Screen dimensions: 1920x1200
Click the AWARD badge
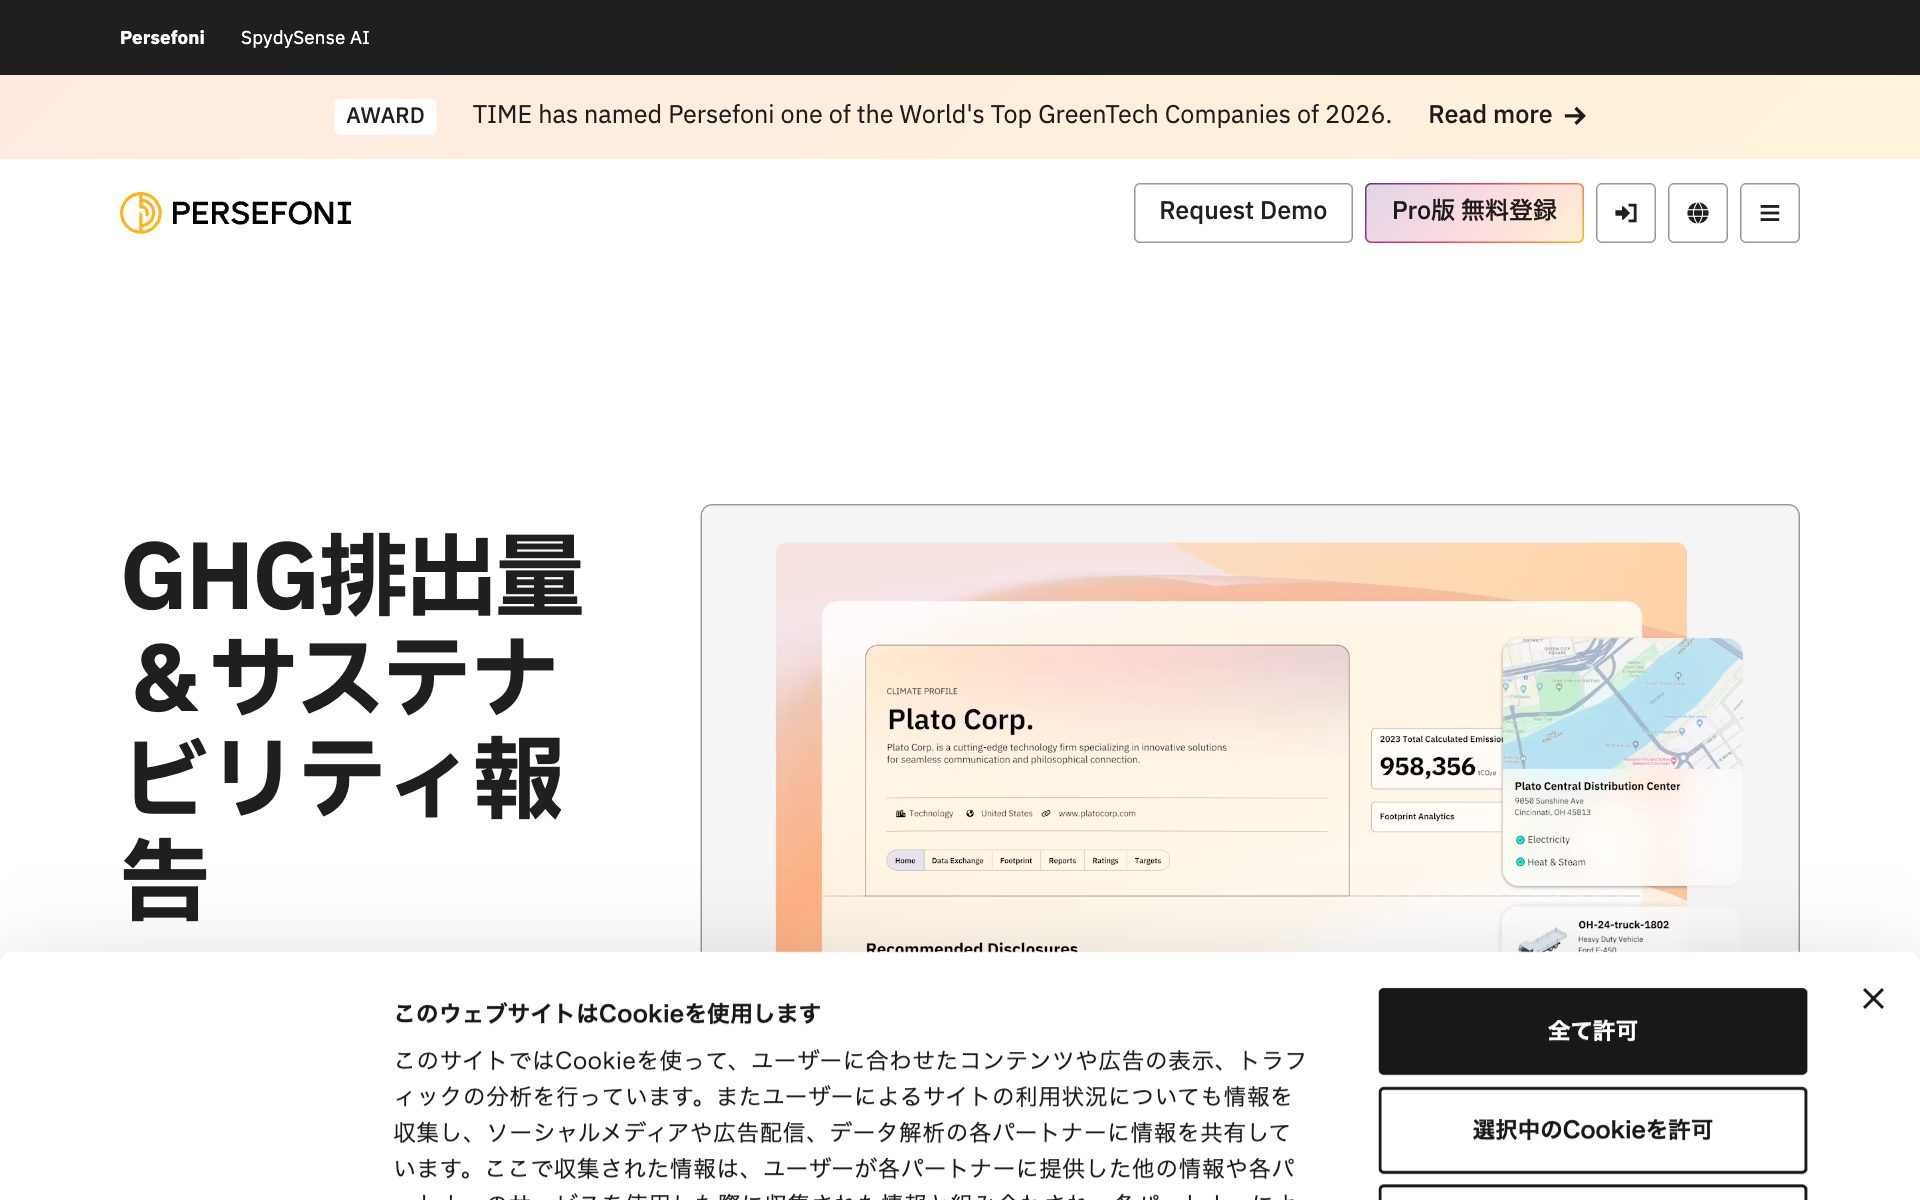click(385, 116)
